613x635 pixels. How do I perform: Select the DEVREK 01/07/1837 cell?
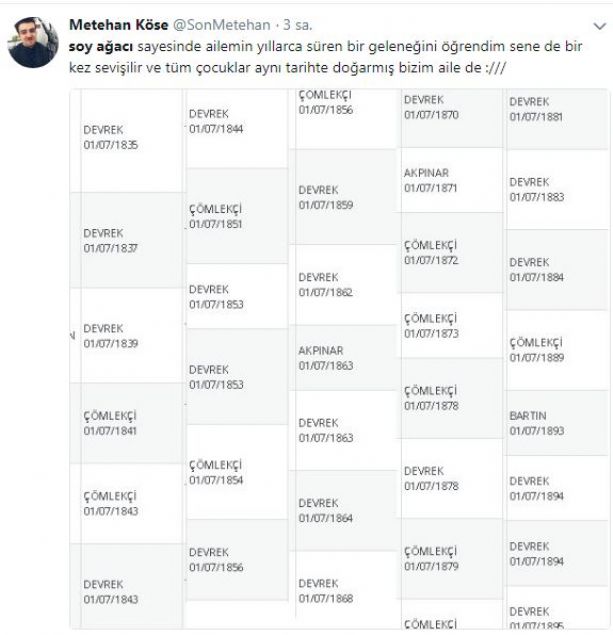pos(111,240)
